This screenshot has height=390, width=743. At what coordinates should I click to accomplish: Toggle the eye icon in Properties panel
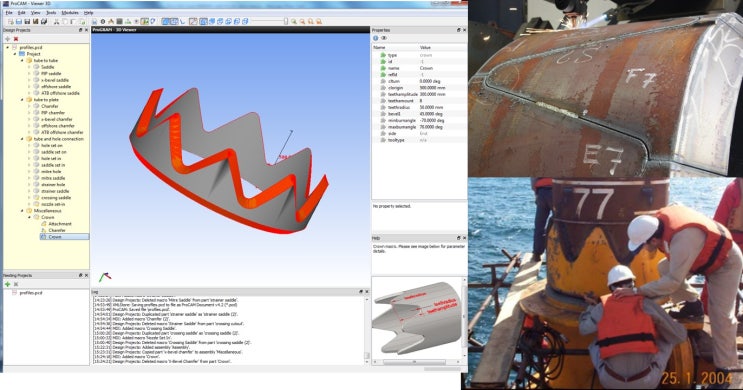[x=384, y=38]
